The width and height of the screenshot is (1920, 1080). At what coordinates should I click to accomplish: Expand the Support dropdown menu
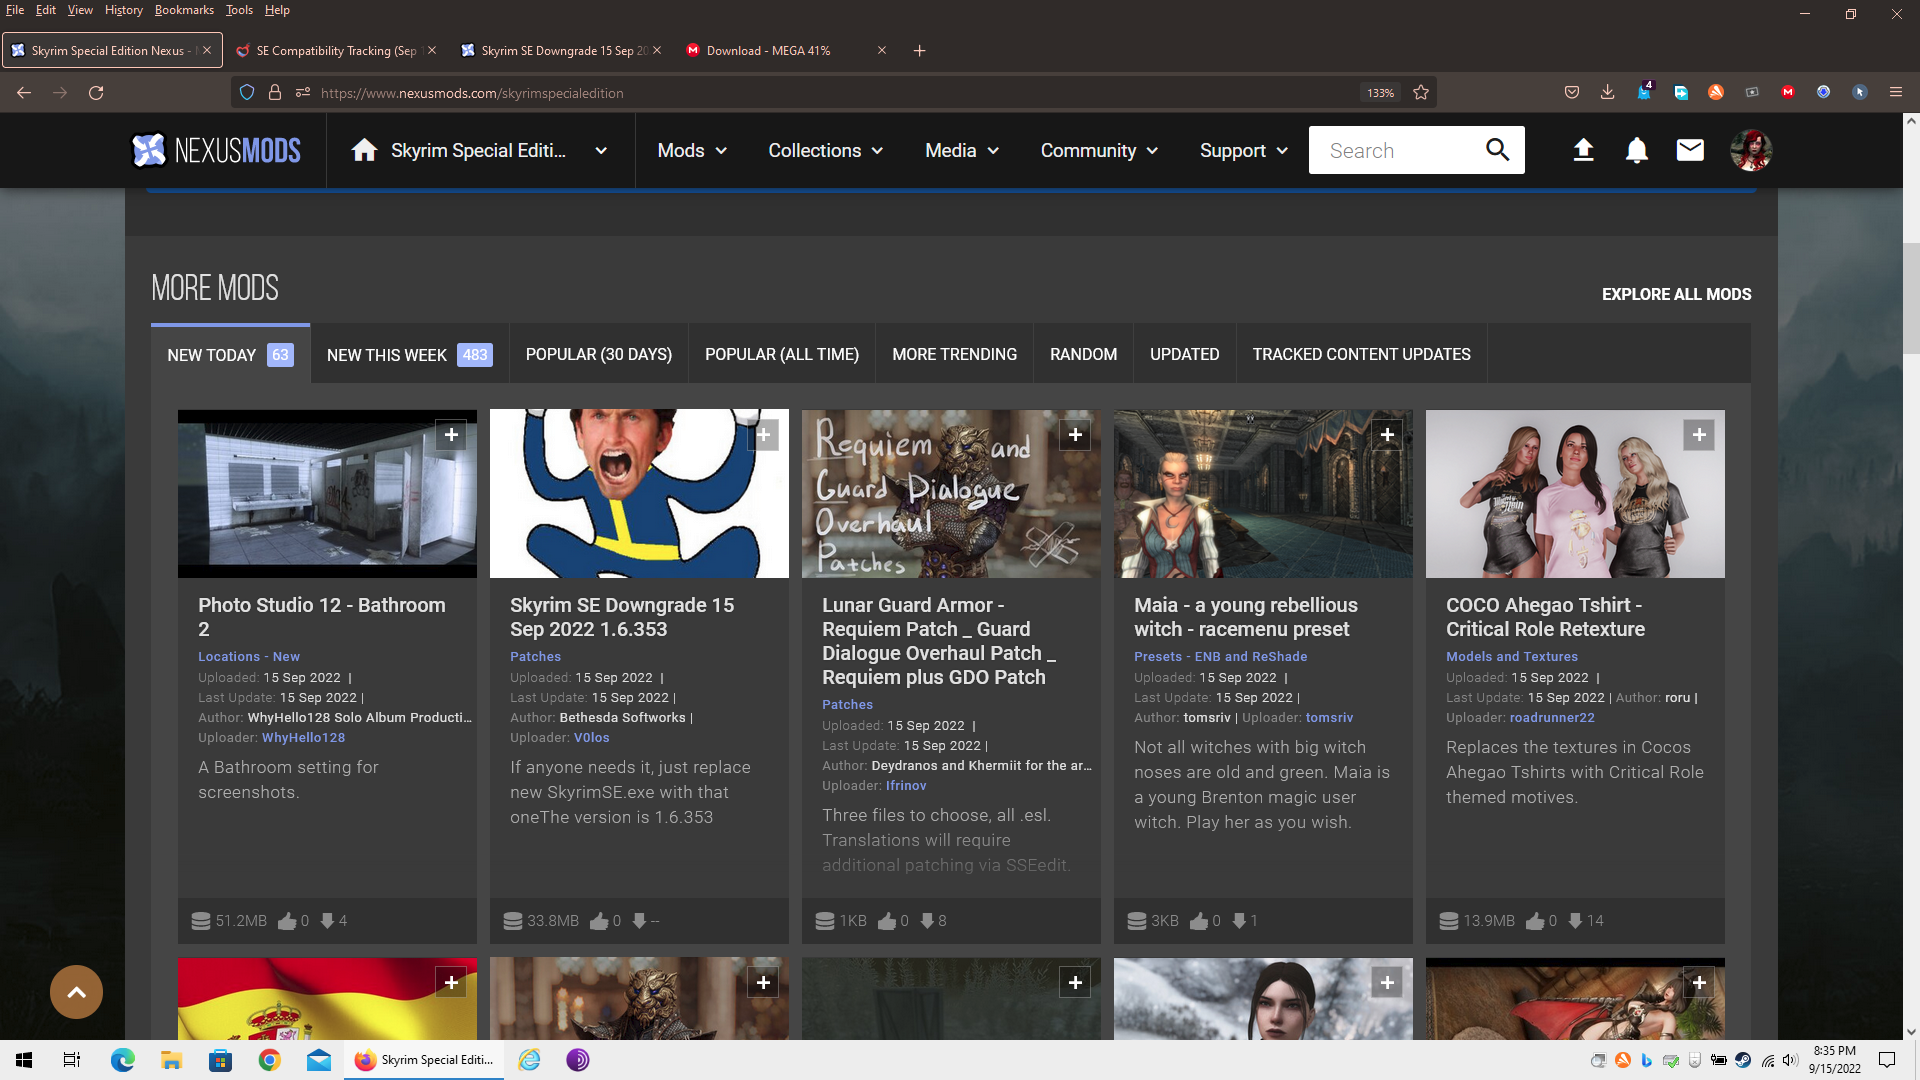(1244, 151)
